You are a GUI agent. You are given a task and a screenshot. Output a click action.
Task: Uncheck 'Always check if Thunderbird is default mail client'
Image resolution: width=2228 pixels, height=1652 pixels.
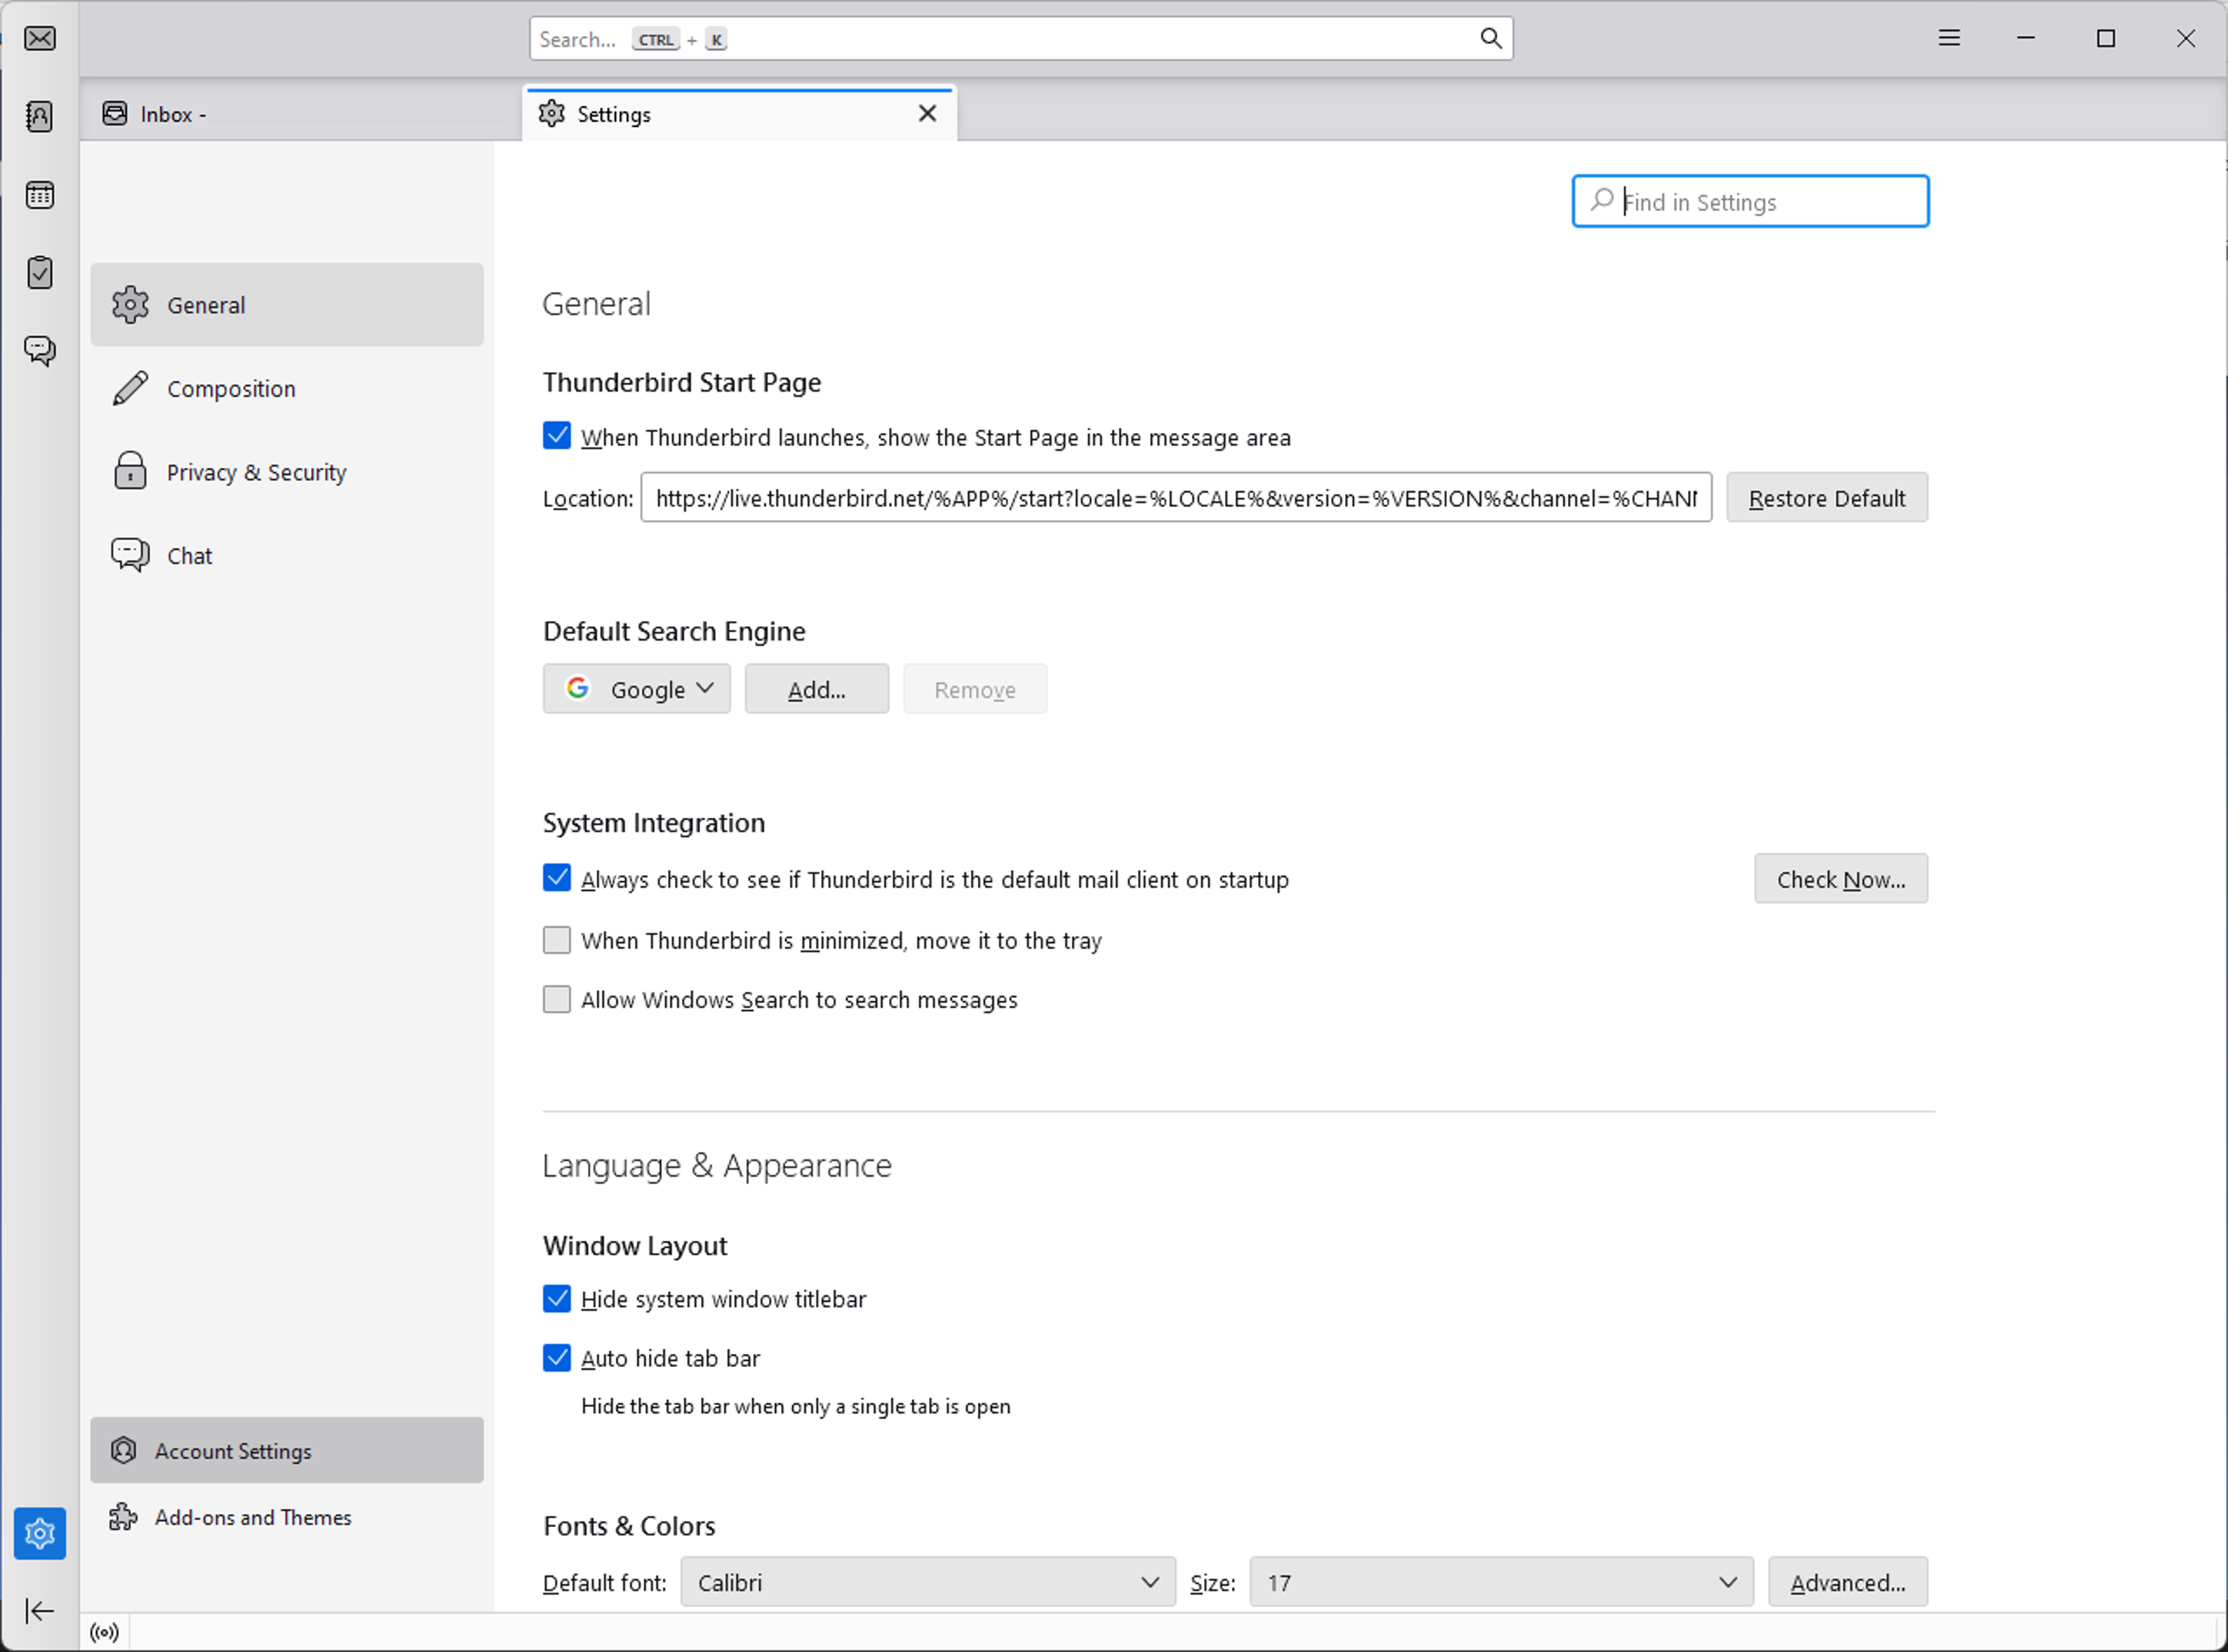(557, 878)
